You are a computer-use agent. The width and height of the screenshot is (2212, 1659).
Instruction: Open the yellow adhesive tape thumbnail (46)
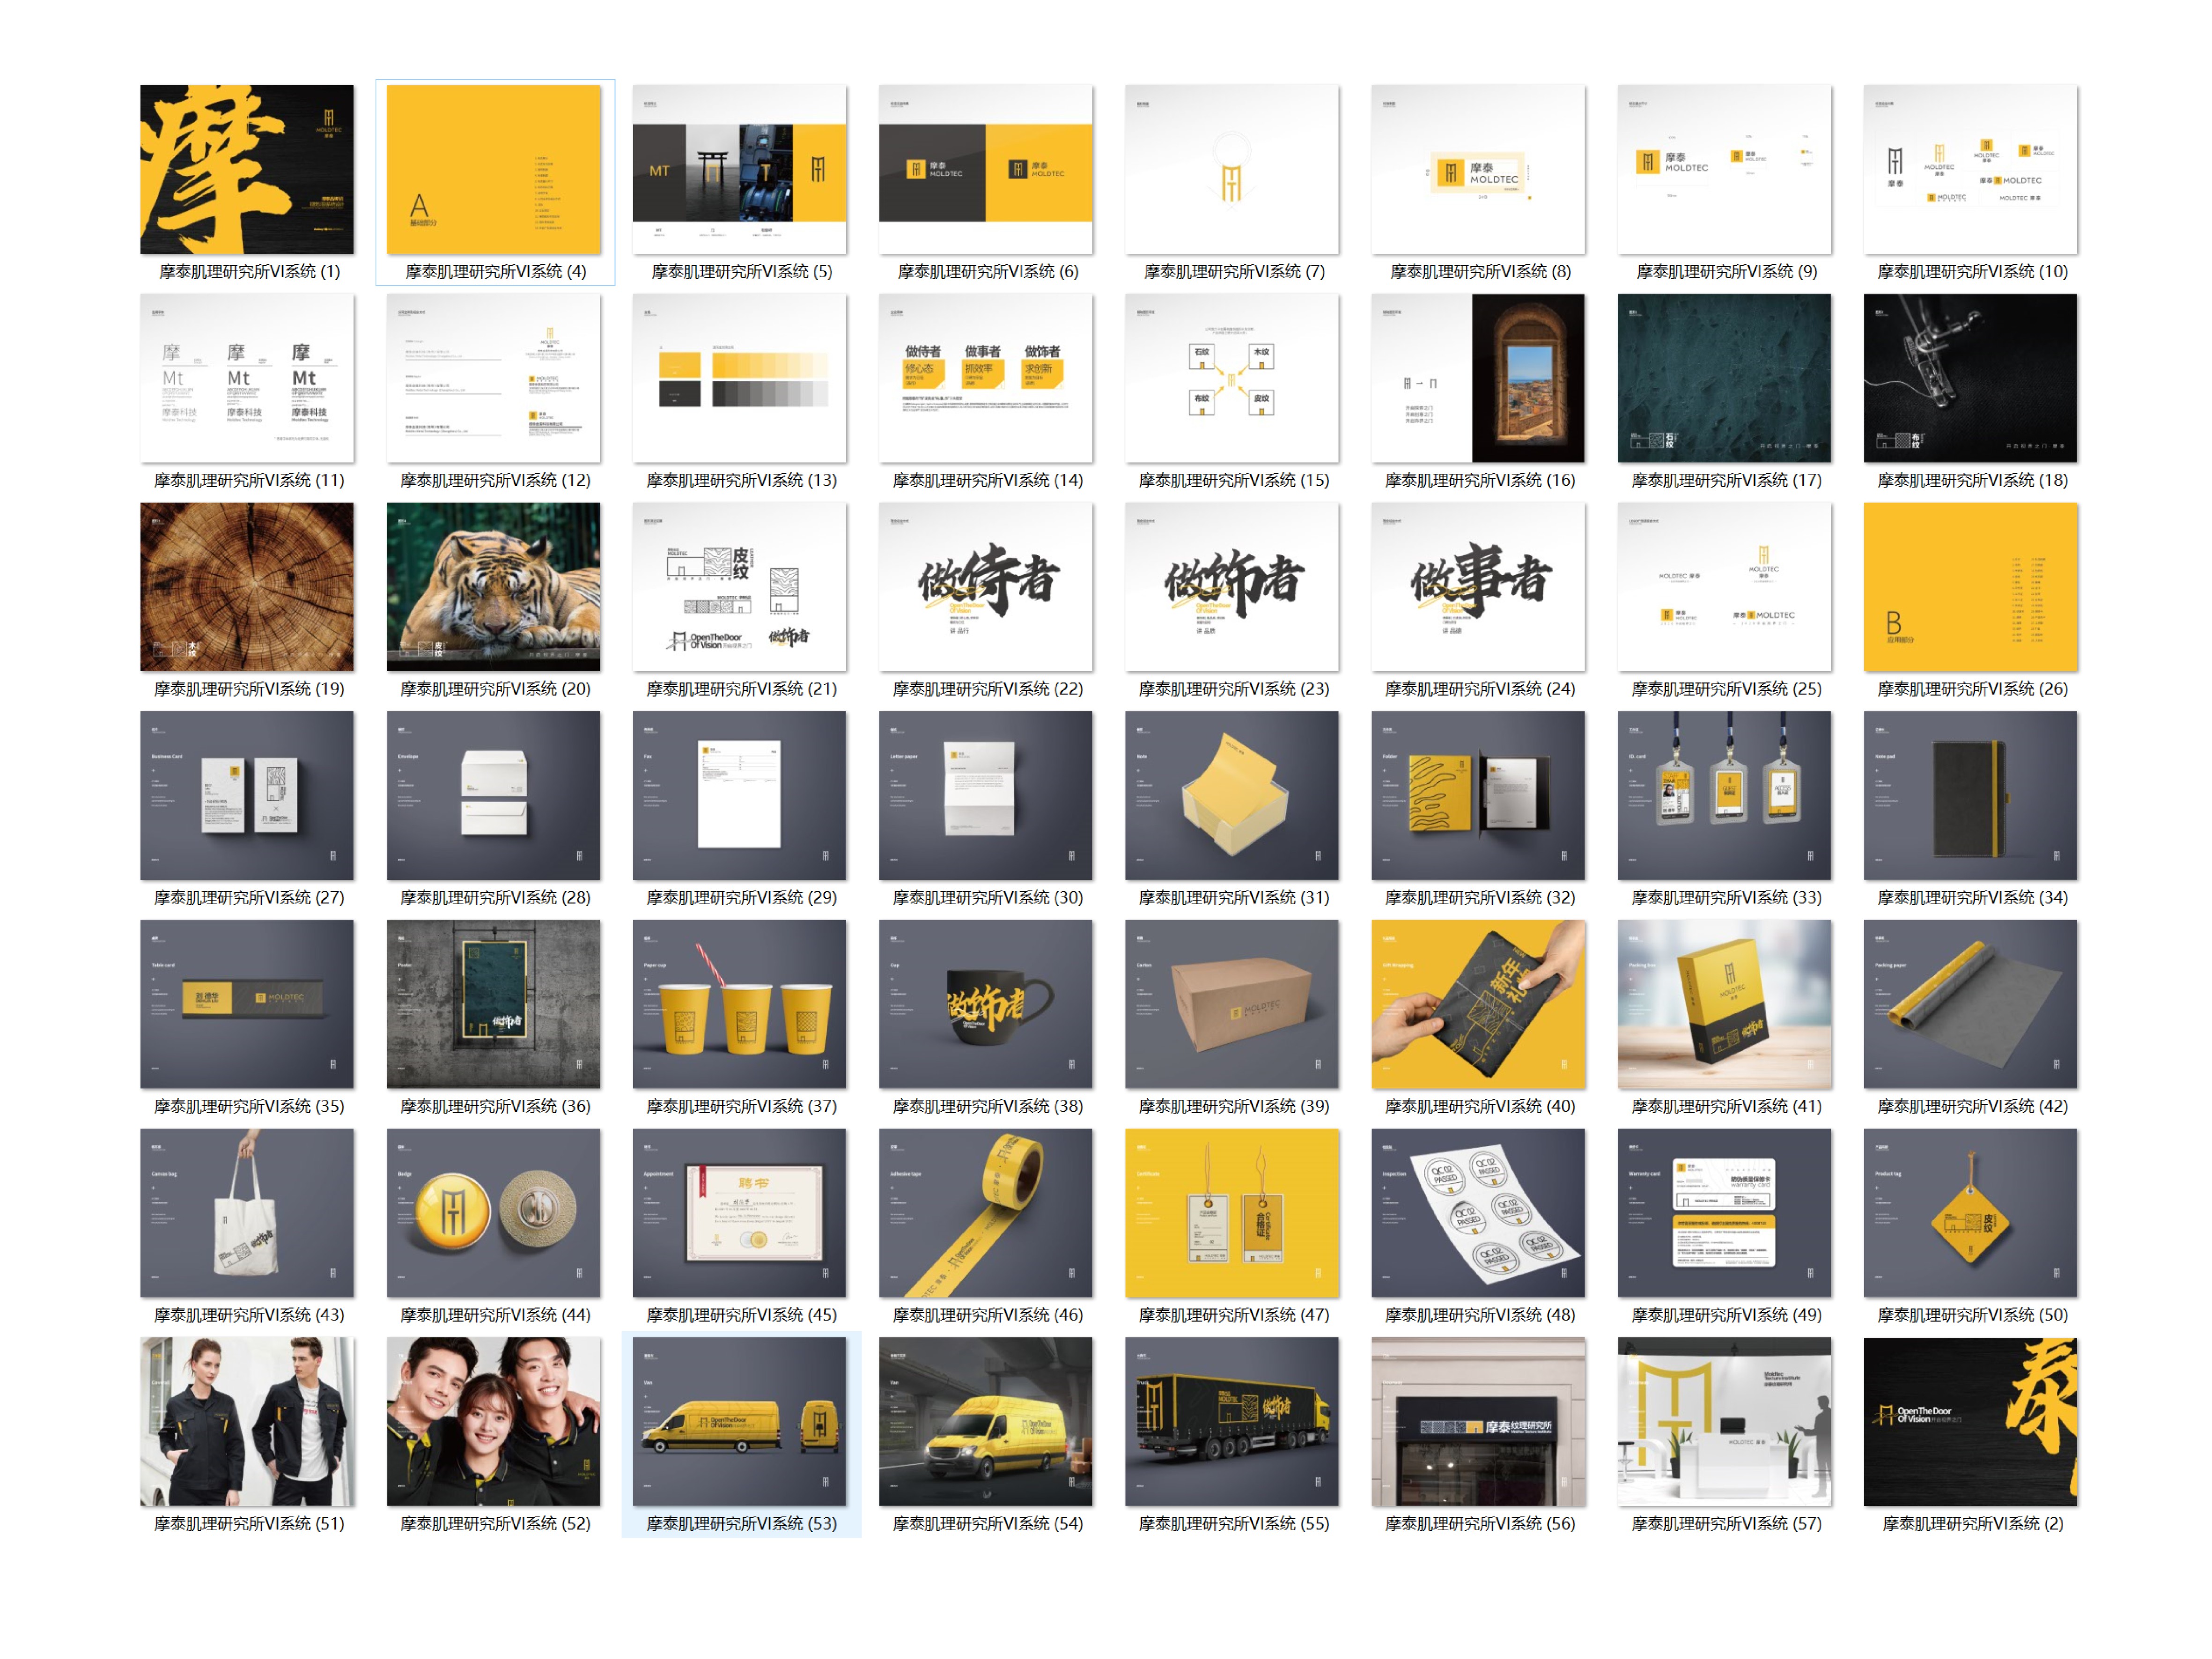985,1213
